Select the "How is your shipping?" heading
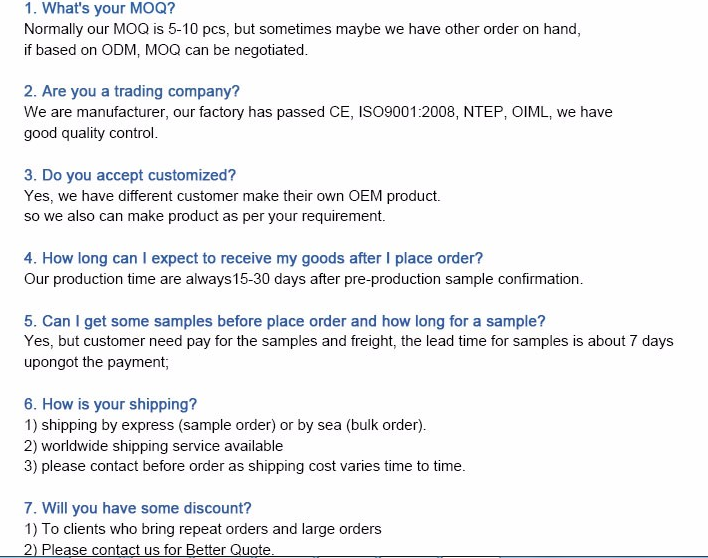This screenshot has width=708, height=558. 110,404
